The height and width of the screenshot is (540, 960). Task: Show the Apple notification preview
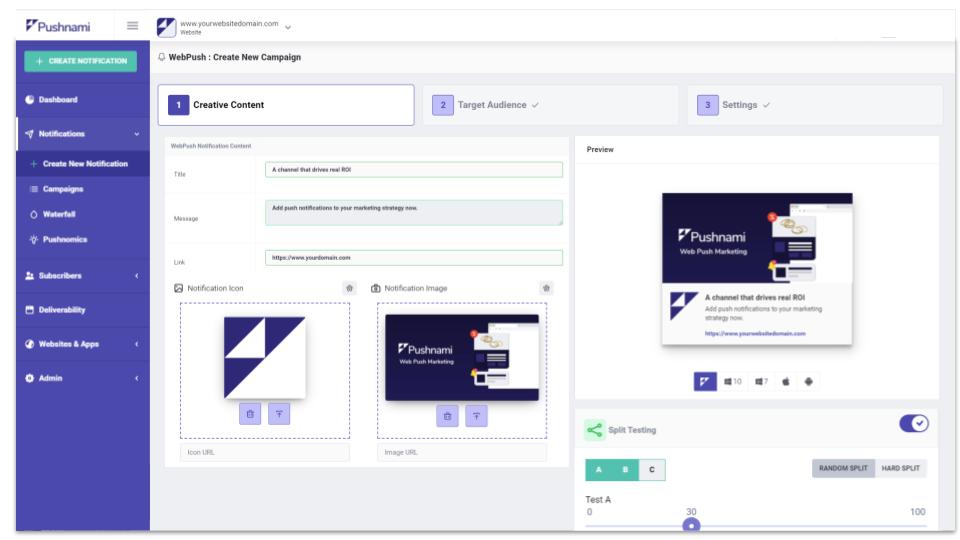click(786, 381)
